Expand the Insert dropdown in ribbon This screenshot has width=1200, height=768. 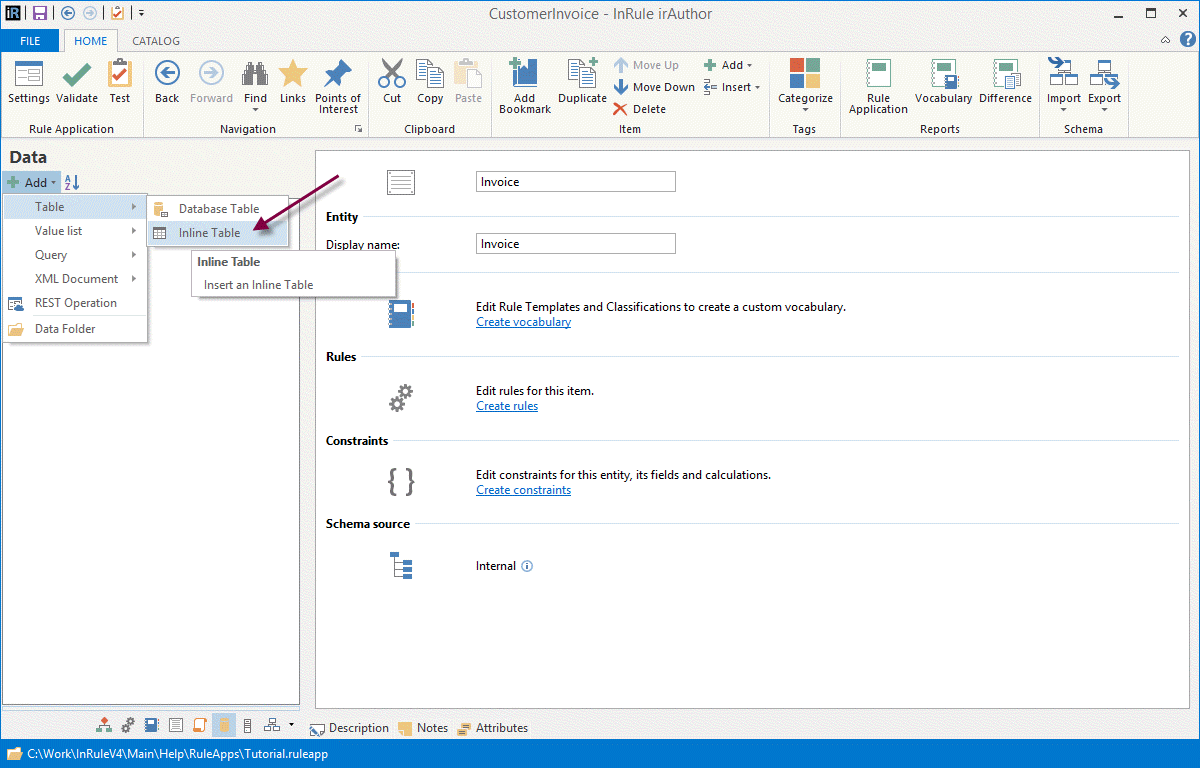pyautogui.click(x=733, y=87)
